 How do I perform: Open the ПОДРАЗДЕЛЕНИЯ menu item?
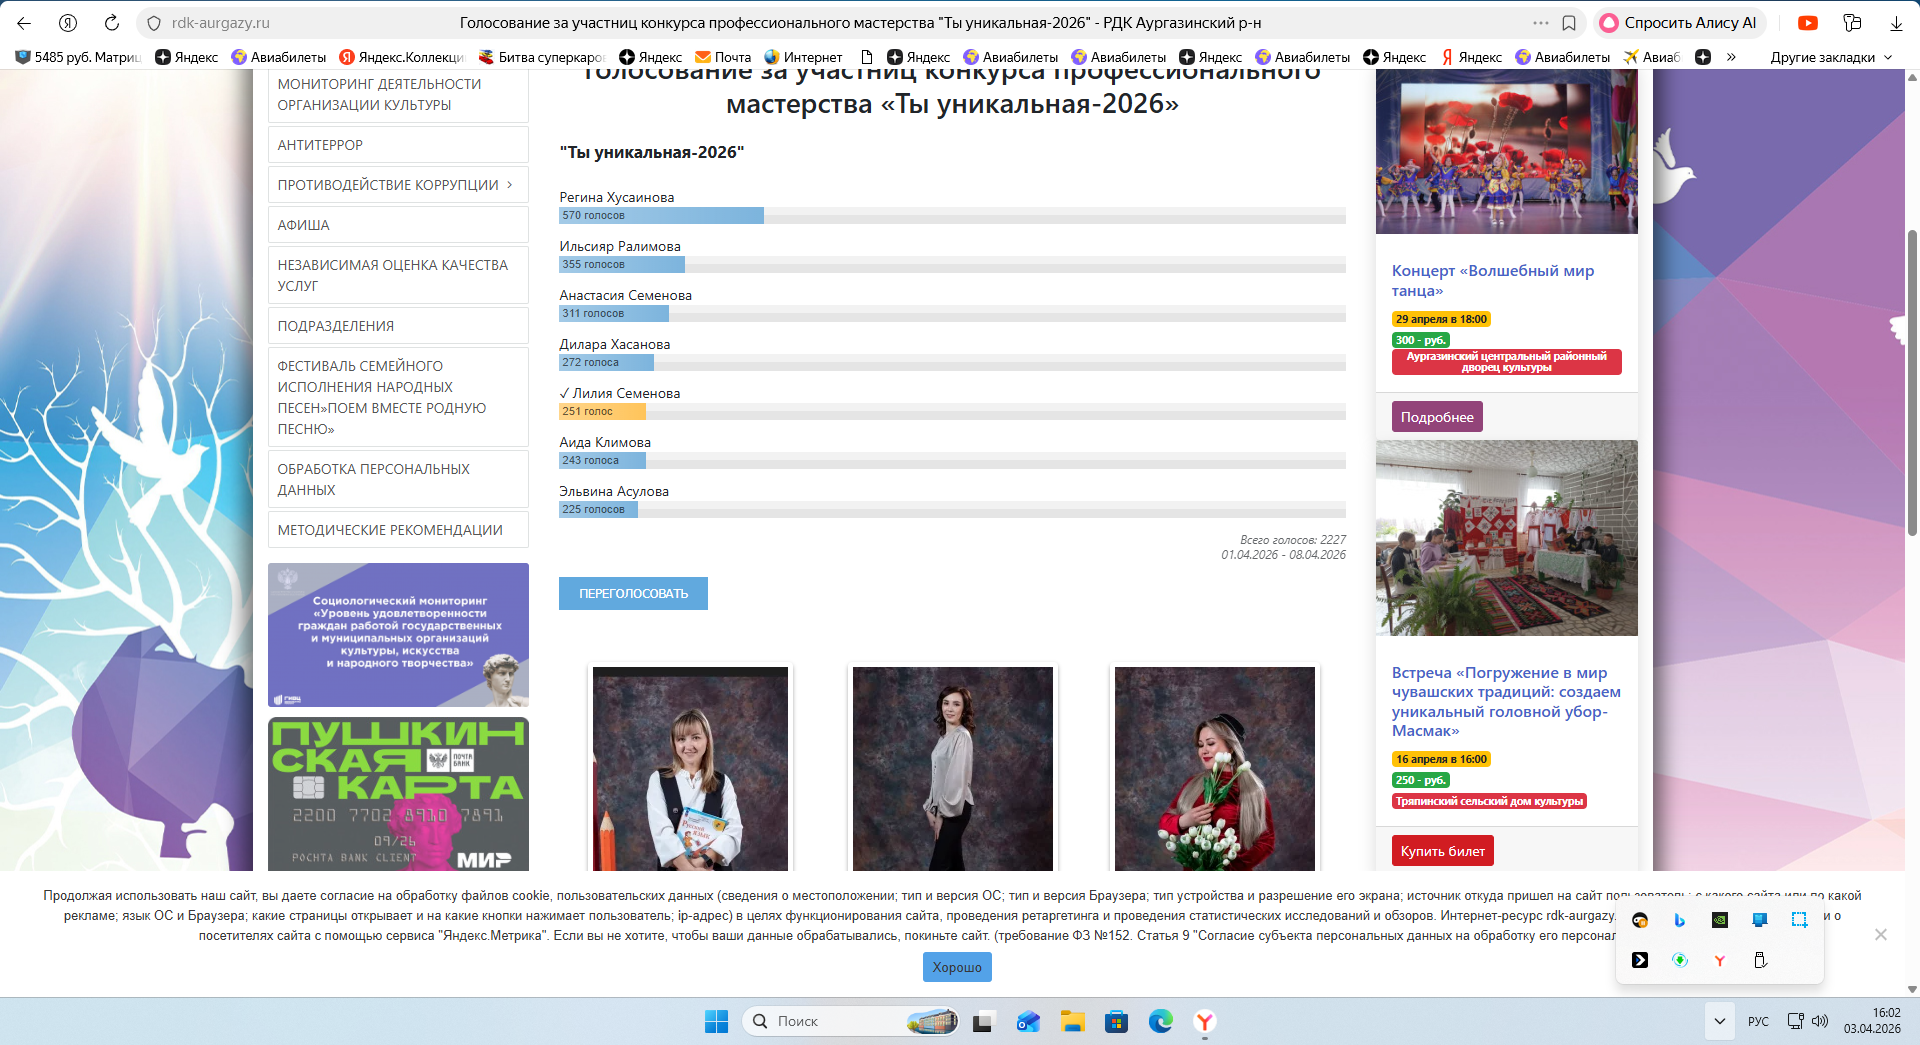[398, 326]
